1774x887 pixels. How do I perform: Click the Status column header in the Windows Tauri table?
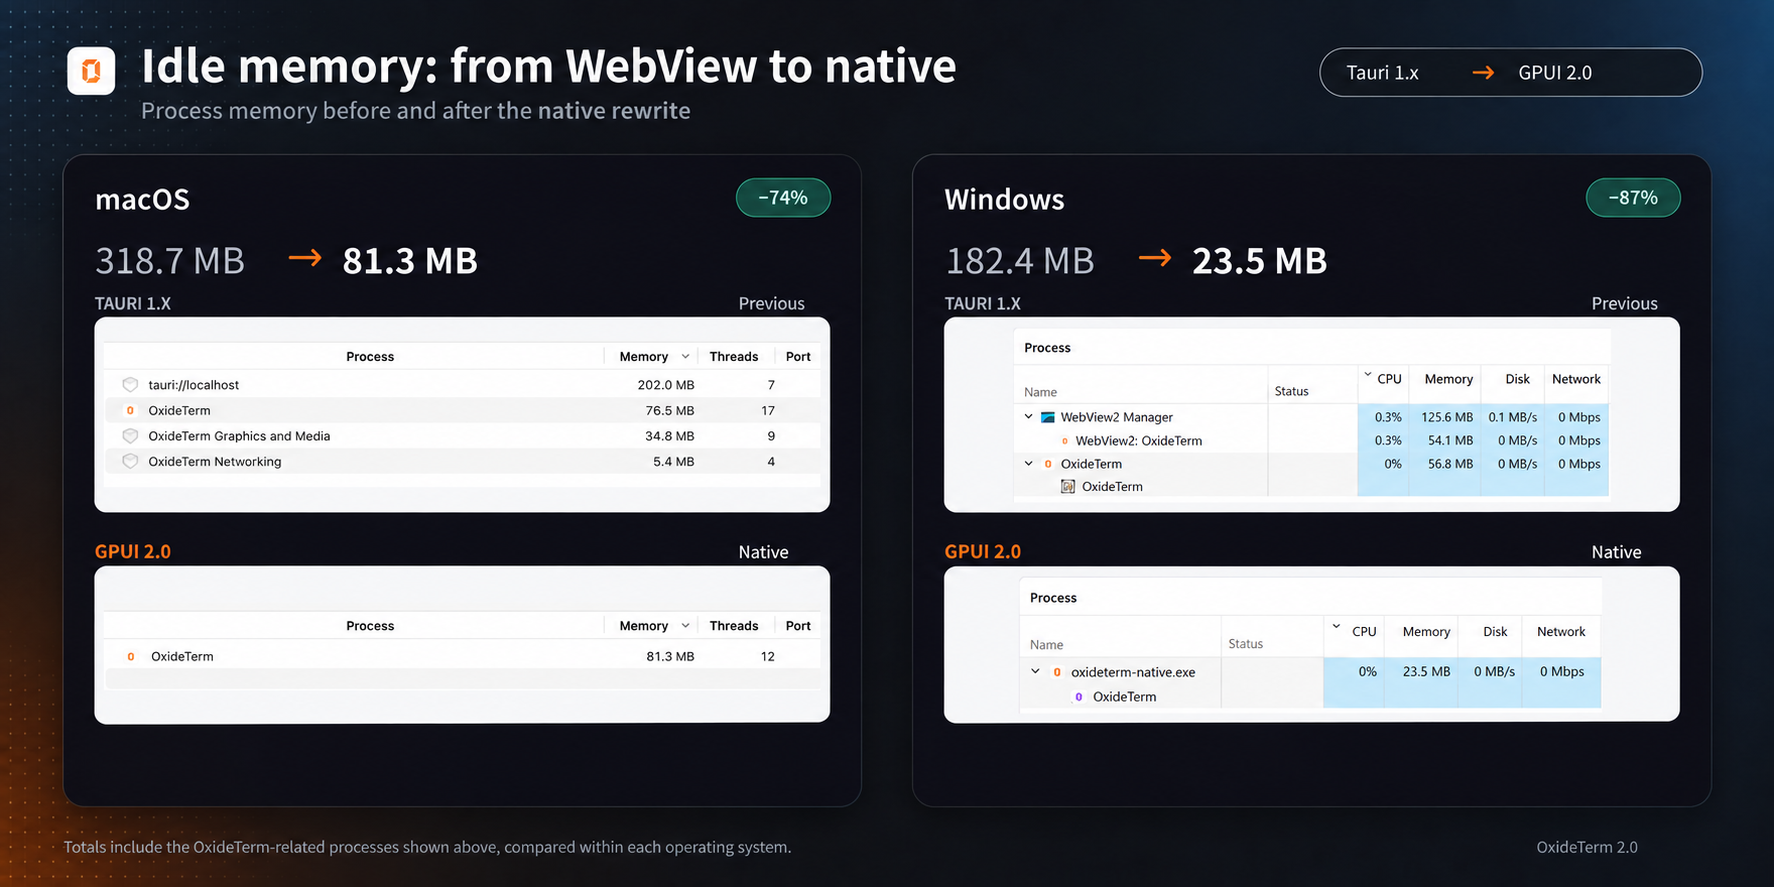pyautogui.click(x=1291, y=391)
